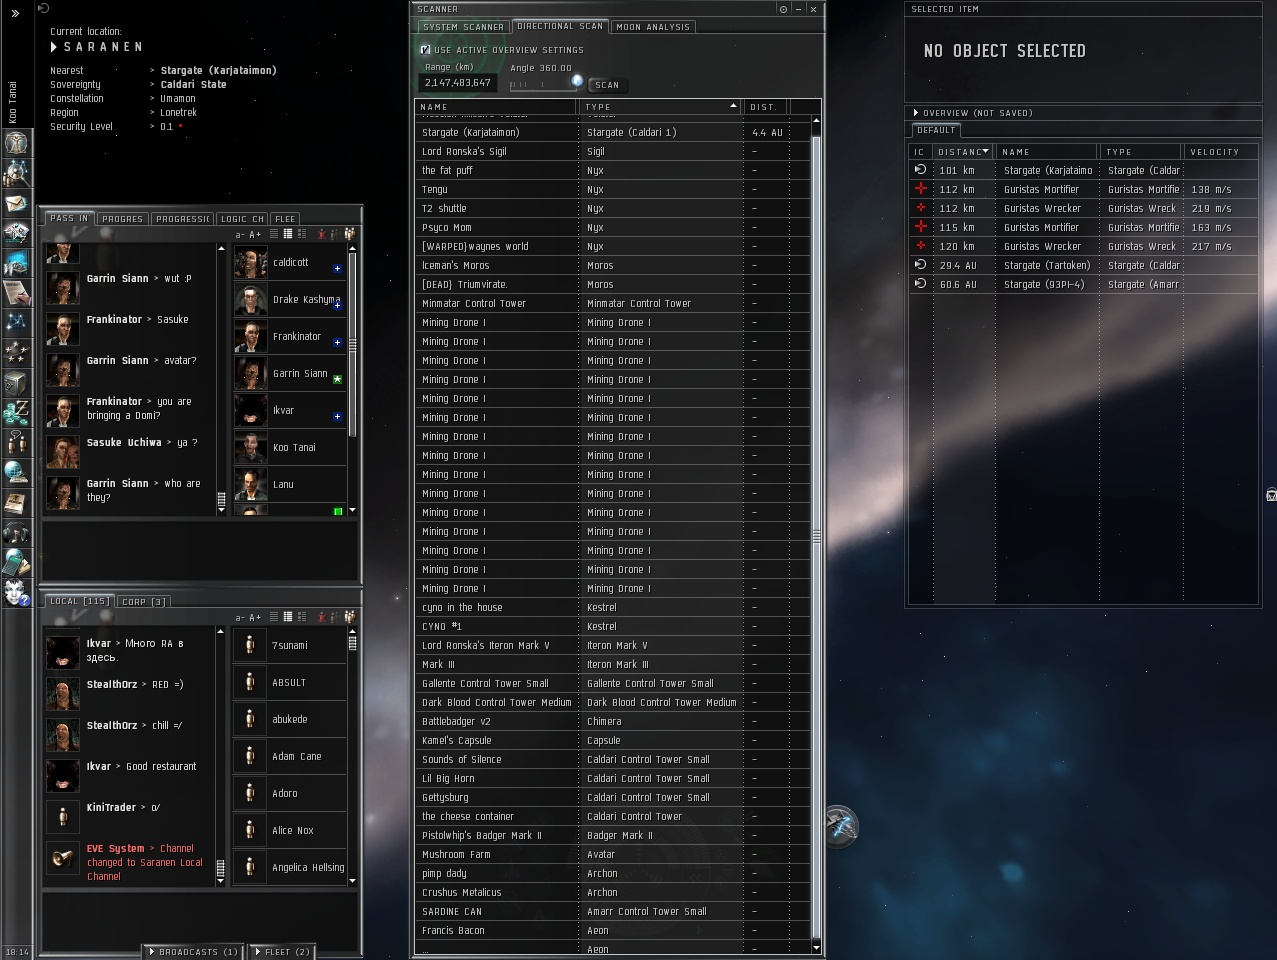The height and width of the screenshot is (960, 1277).
Task: Switch Local chat to compact text-only mode
Action: click(274, 617)
